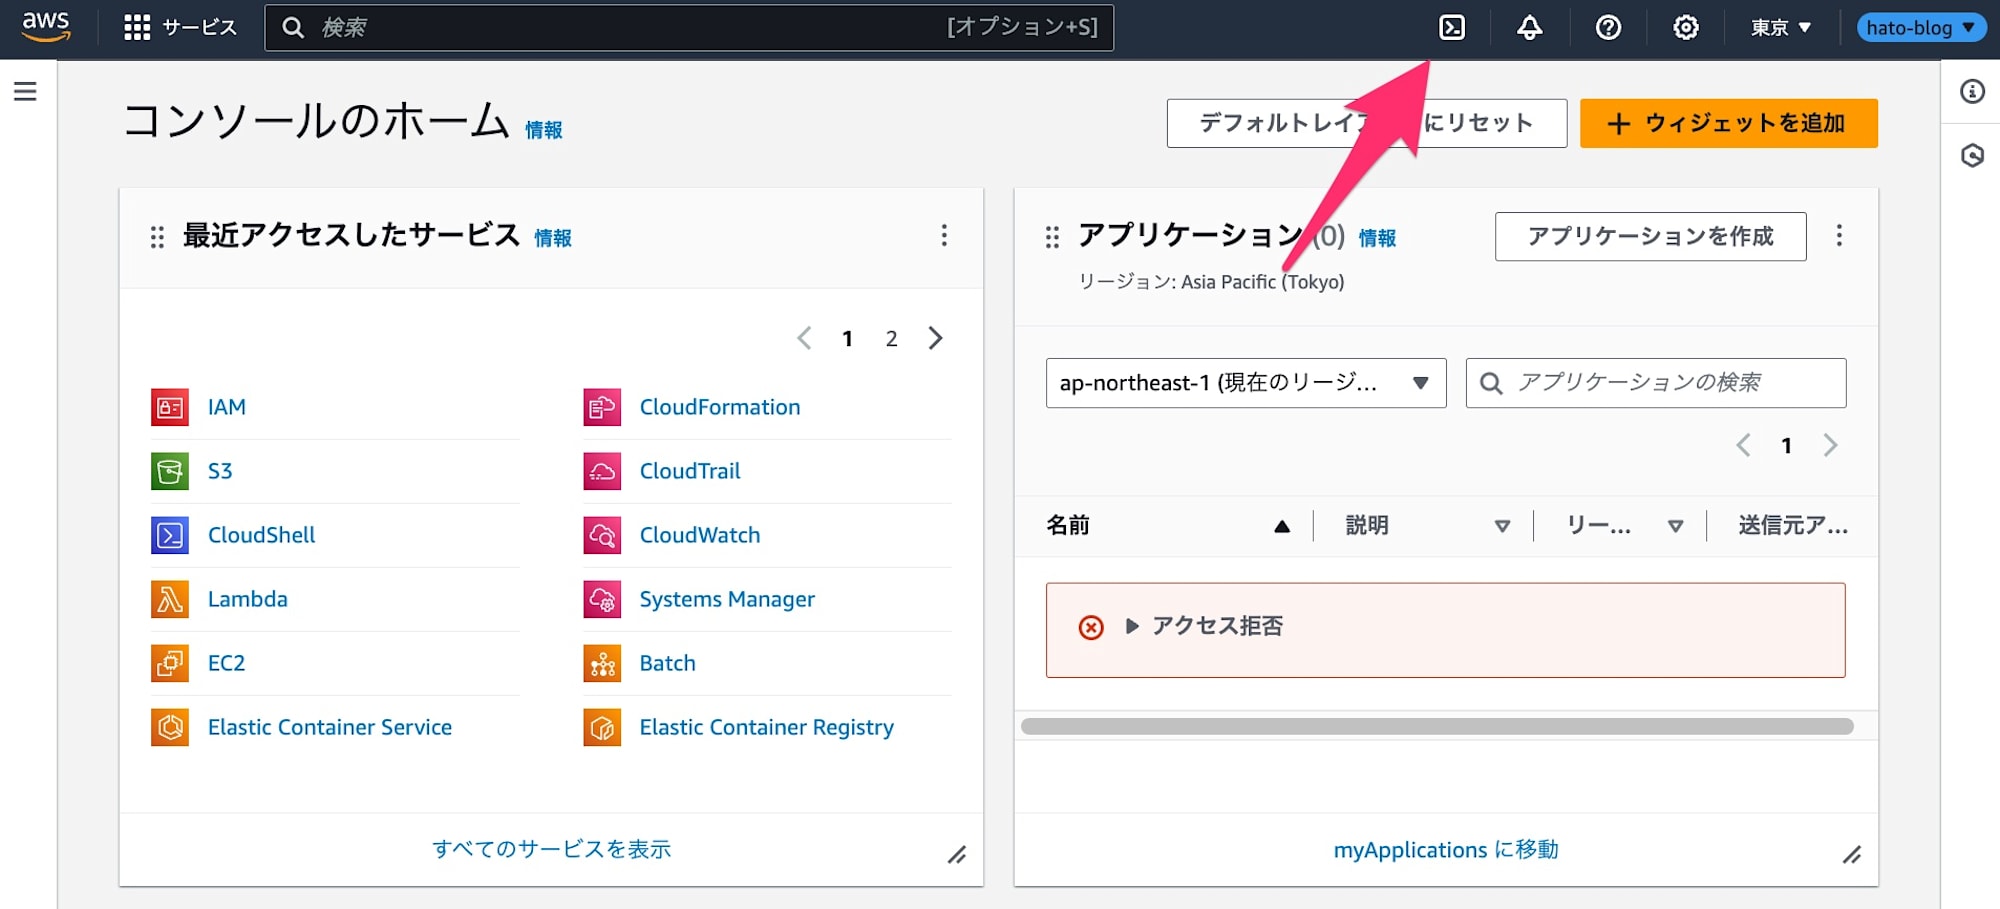Click the Elastic Container Registry icon
The image size is (2000, 909).
602,727
